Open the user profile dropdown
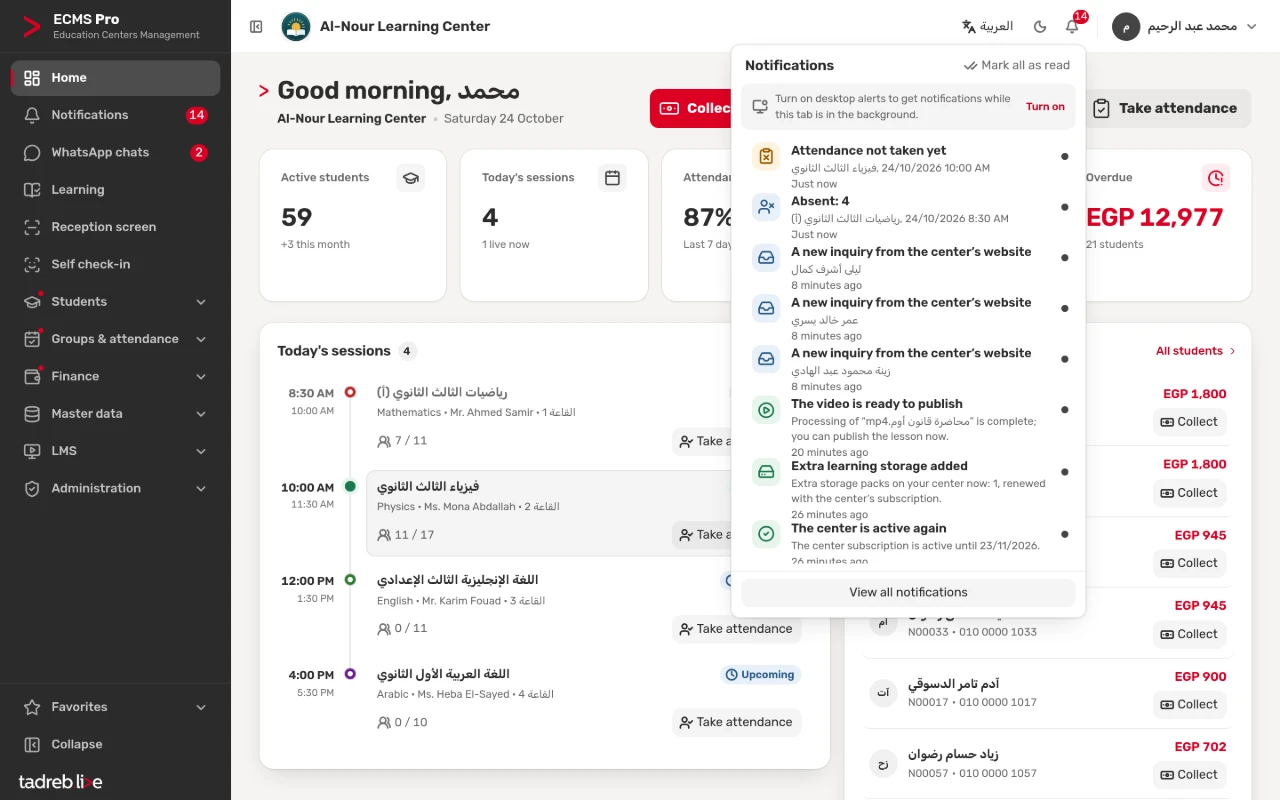 tap(1185, 27)
